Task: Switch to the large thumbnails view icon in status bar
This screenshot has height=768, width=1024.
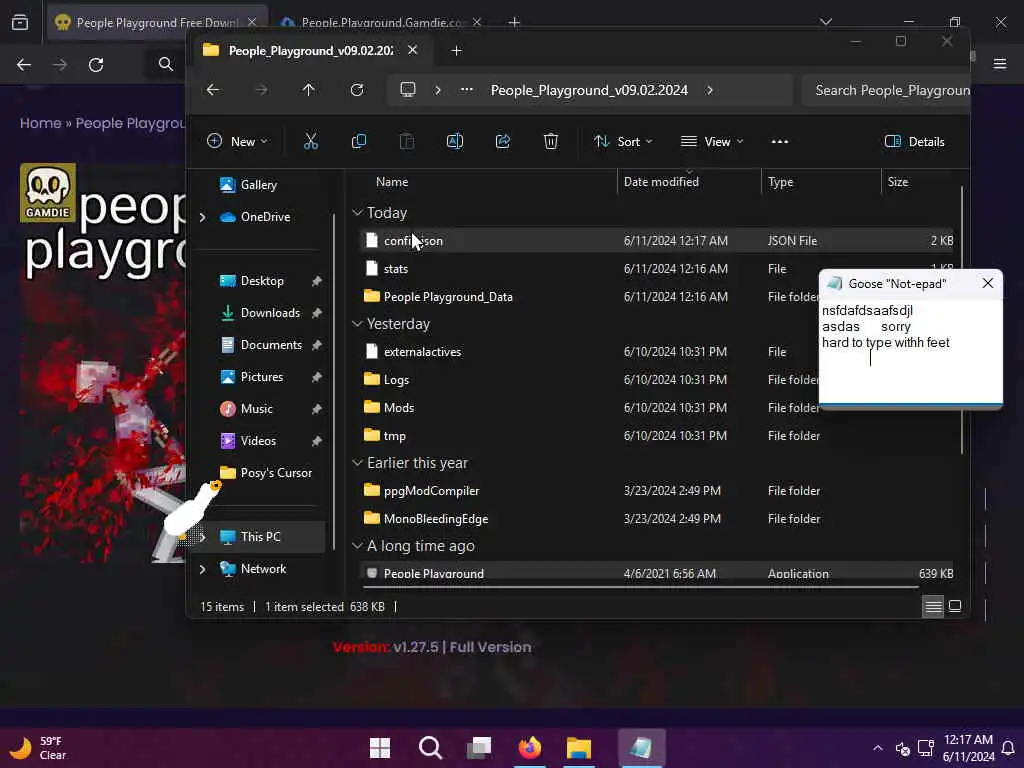Action: click(x=955, y=607)
